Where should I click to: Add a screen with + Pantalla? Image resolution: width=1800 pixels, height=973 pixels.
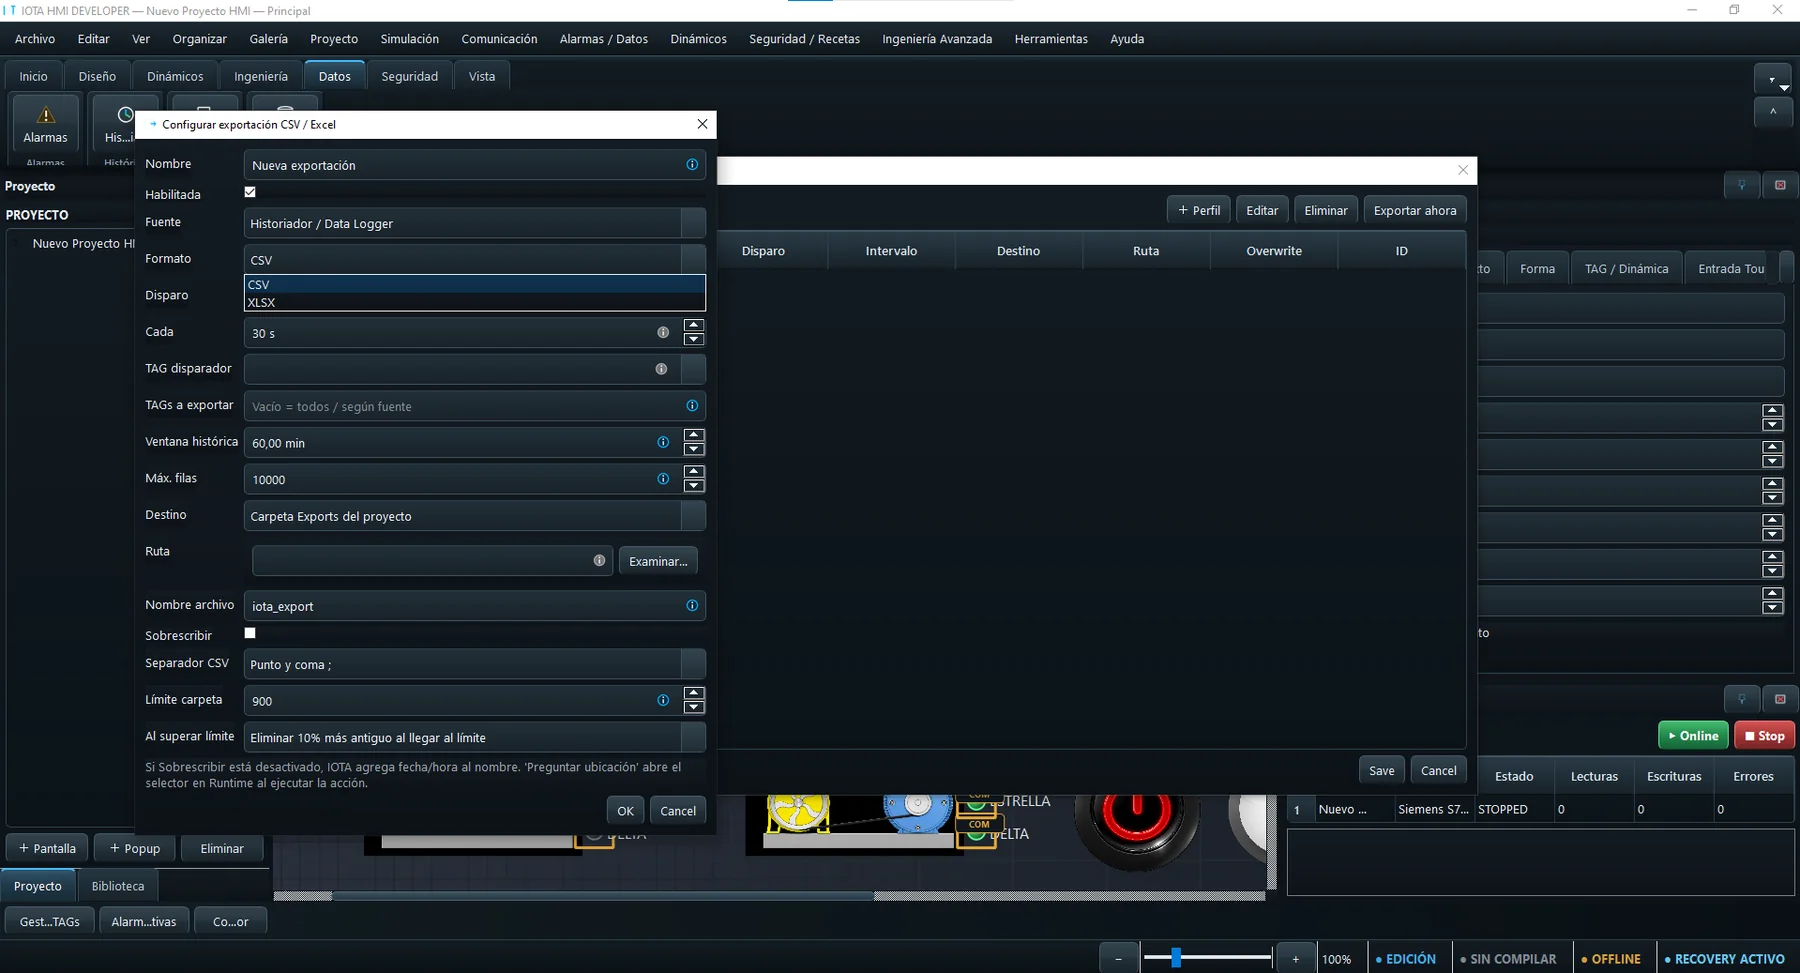coord(47,848)
